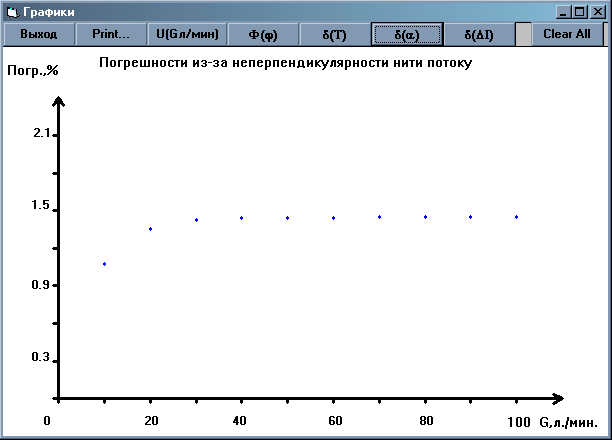Display the Ф(φ) graph

[x=263, y=34]
